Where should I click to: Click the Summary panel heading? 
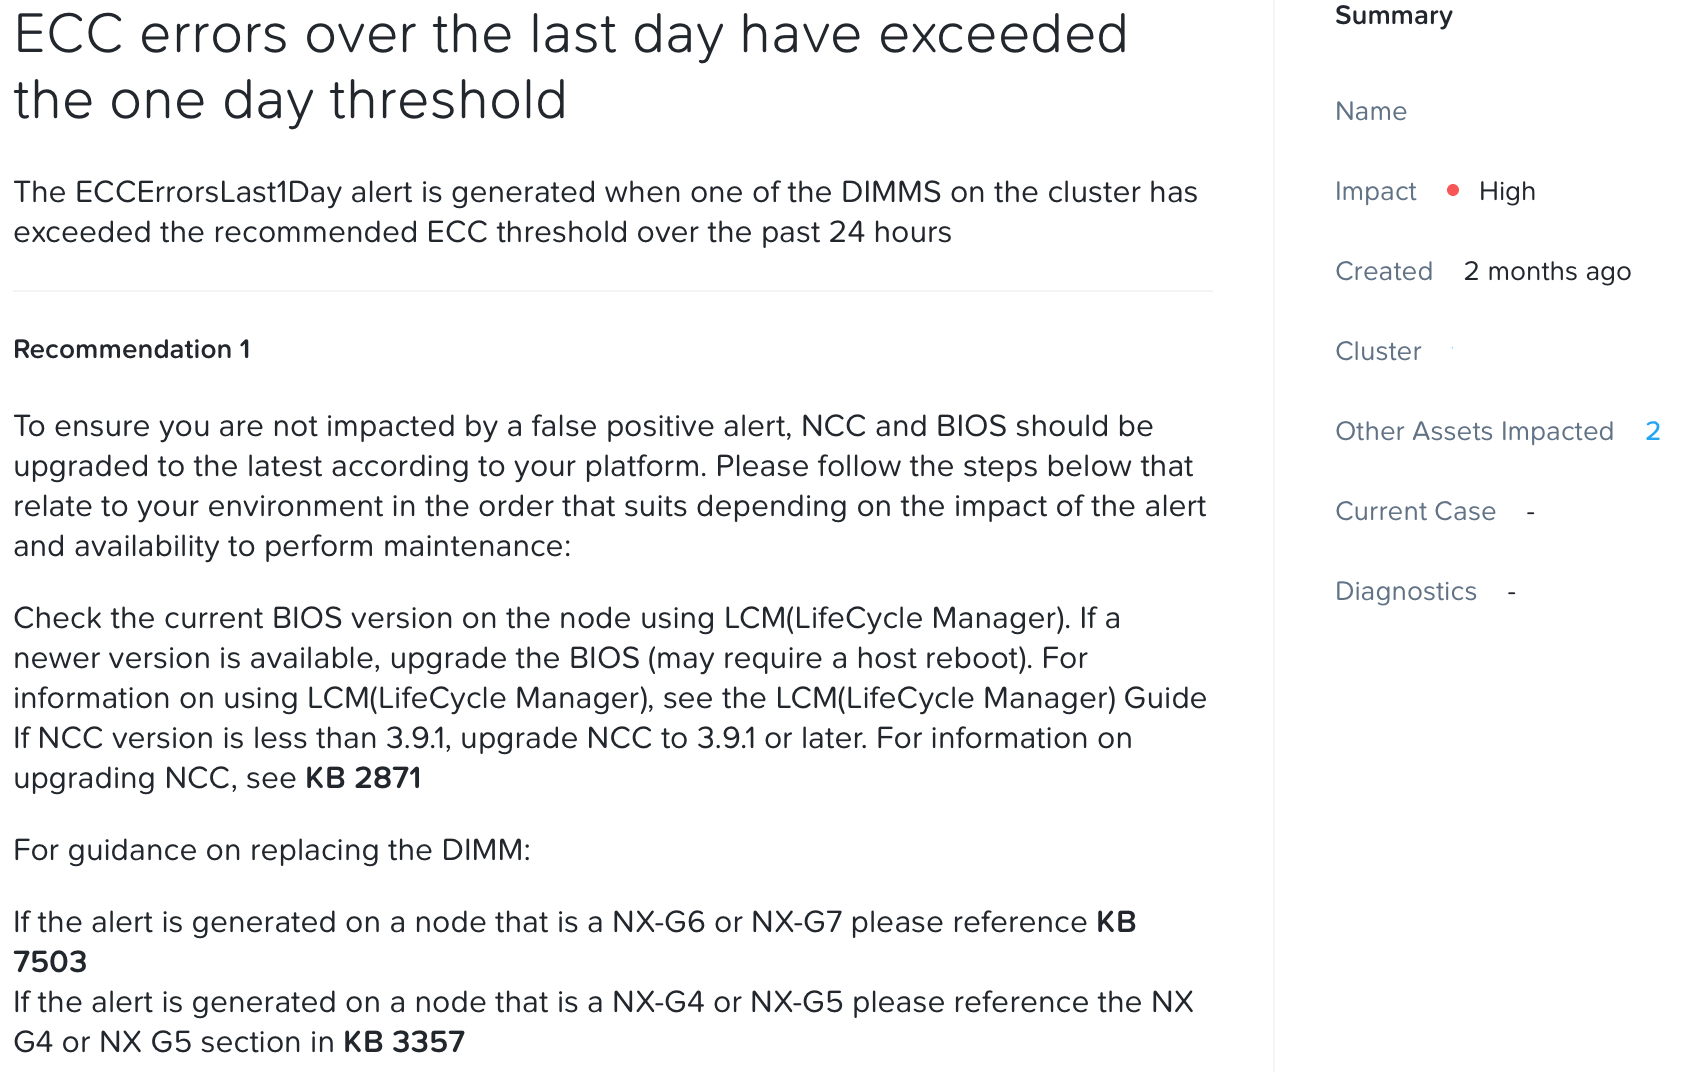tap(1393, 15)
